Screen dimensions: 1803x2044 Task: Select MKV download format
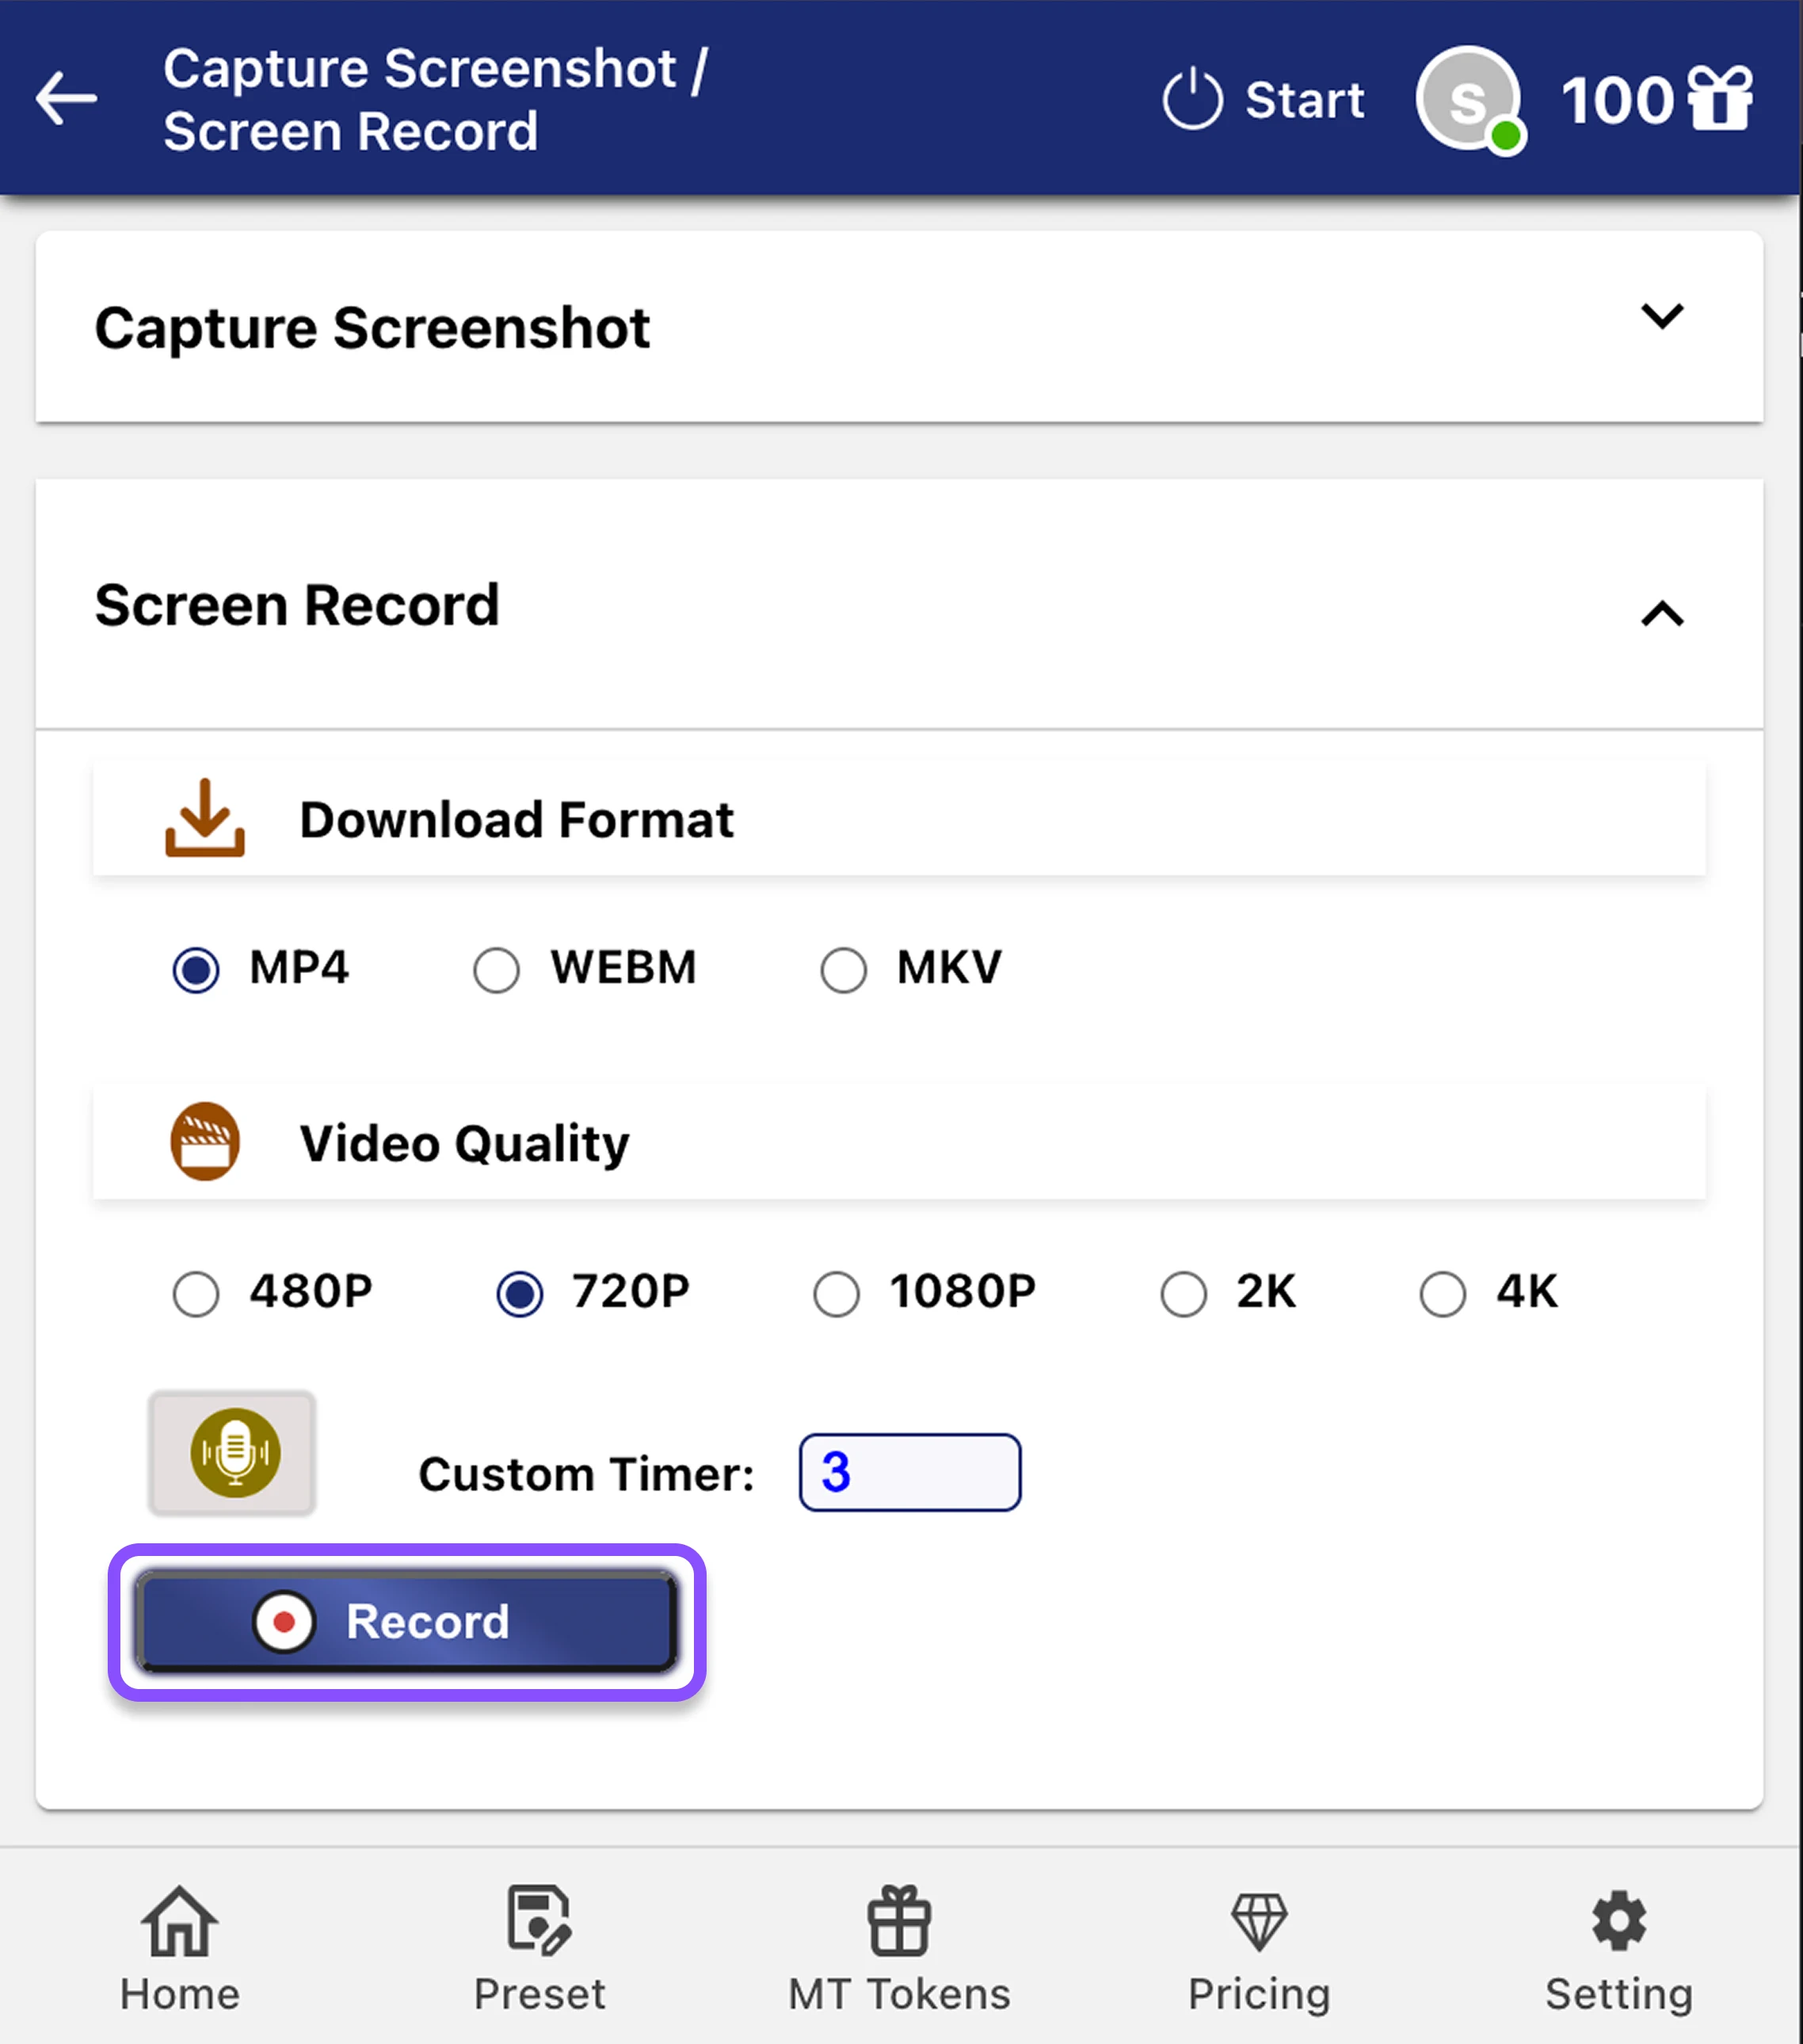(843, 968)
